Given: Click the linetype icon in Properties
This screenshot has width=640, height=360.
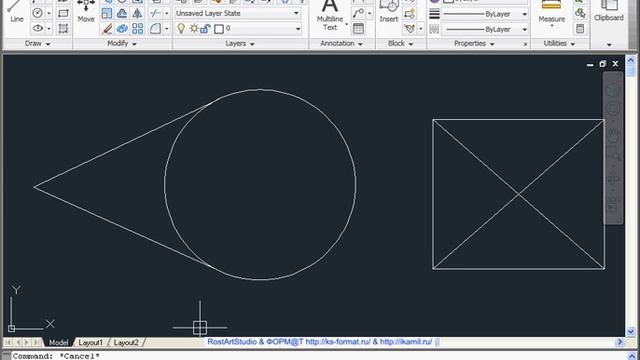Looking at the screenshot, I should pos(435,29).
